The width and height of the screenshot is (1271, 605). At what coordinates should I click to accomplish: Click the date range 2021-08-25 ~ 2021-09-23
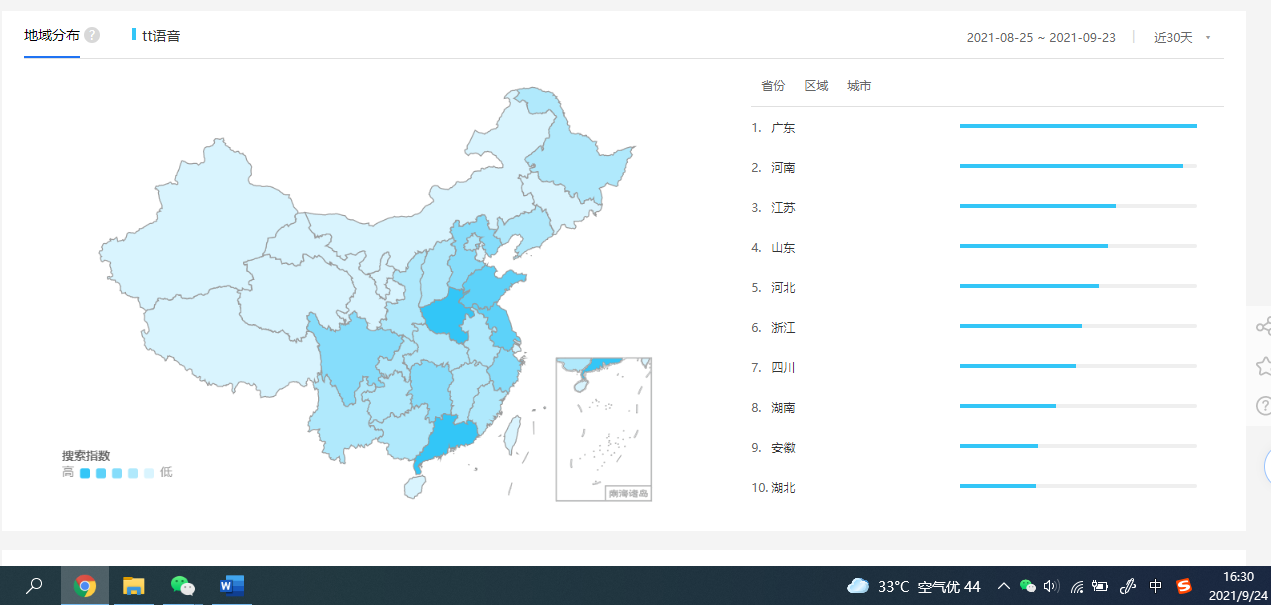[1041, 37]
